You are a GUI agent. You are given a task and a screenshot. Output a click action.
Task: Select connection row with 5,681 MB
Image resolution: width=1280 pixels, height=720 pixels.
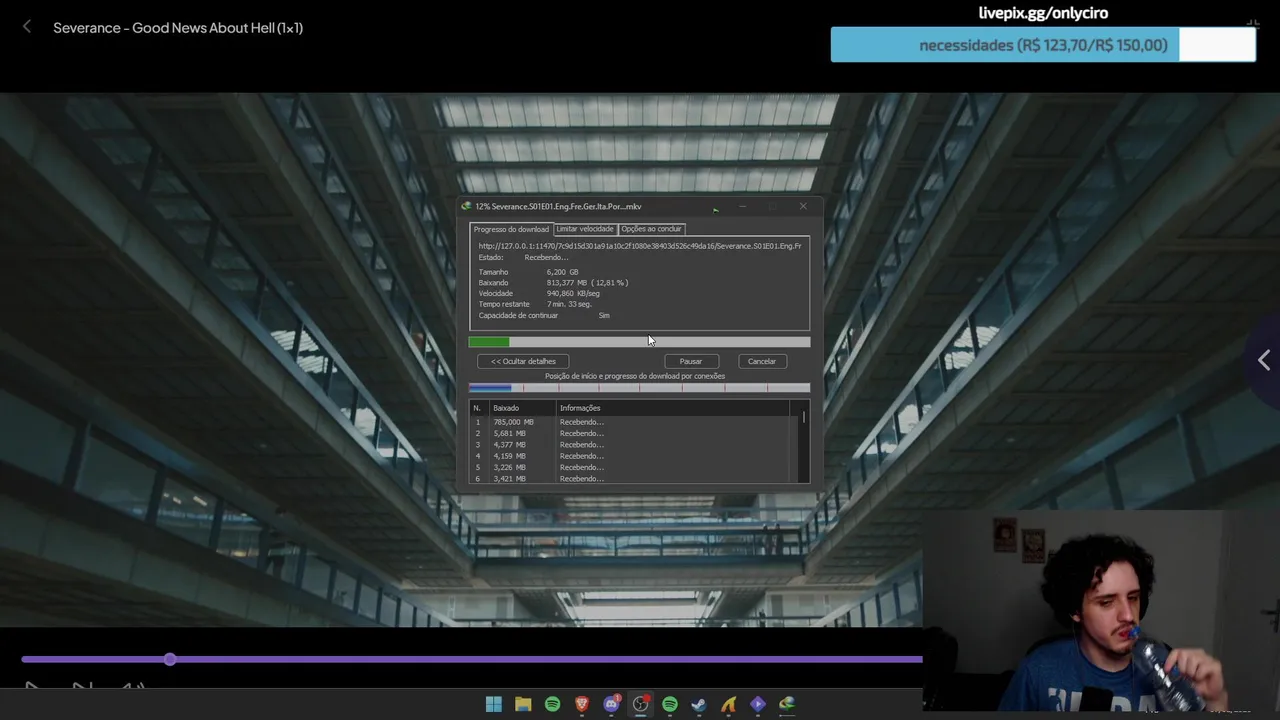(x=634, y=434)
